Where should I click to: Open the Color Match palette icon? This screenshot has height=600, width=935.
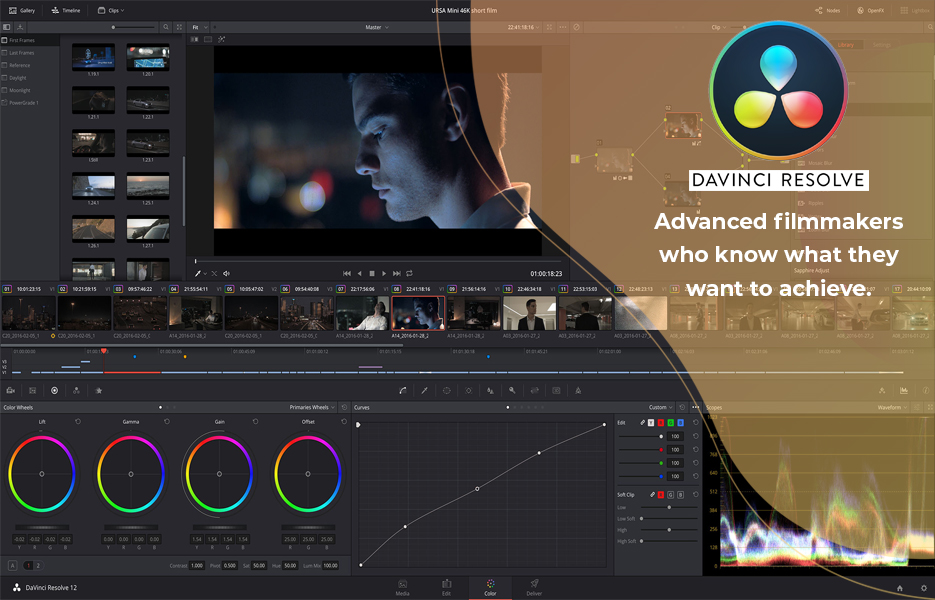[32, 391]
